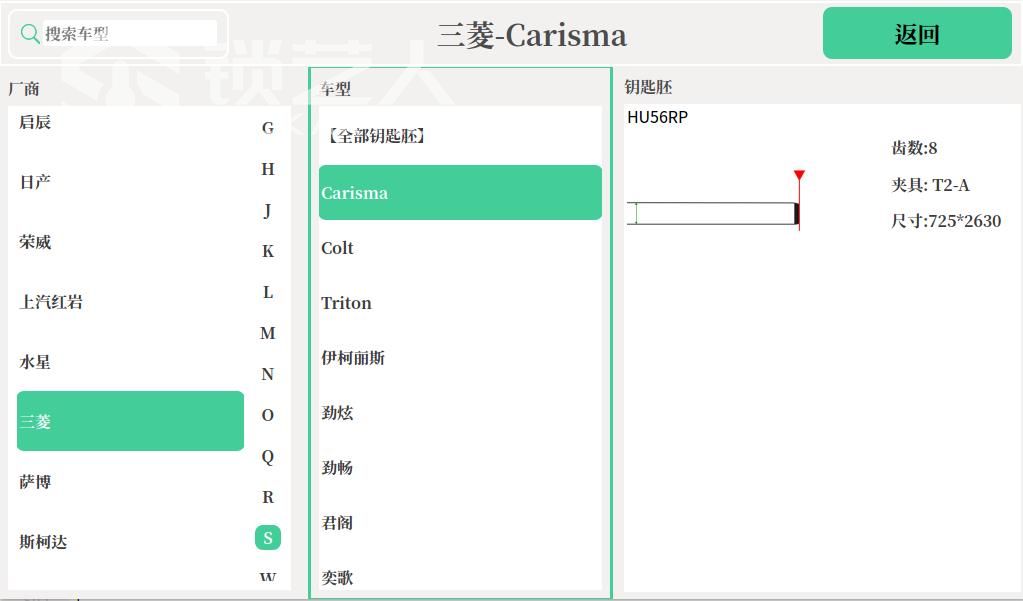The height and width of the screenshot is (601, 1023).
Task: Select the highlighted 三菱 manufacturer
Action: tap(130, 421)
